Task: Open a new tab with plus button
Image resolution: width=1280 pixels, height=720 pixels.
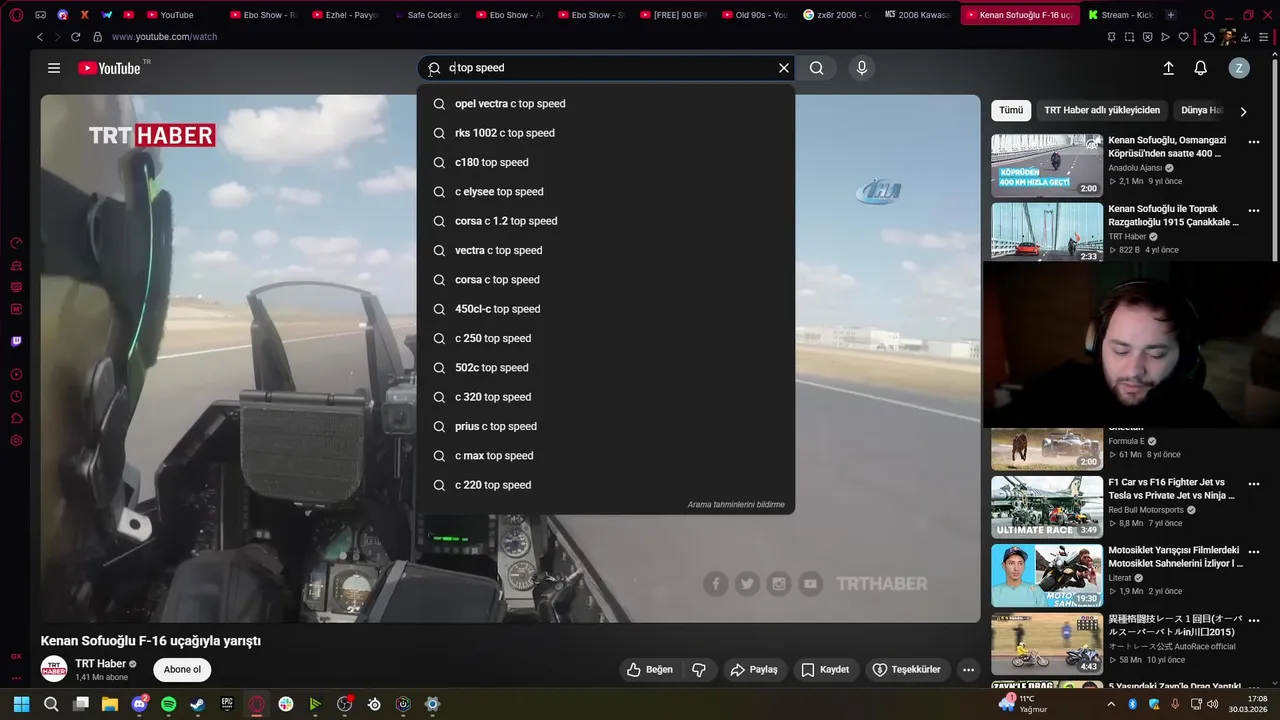Action: (x=1171, y=15)
